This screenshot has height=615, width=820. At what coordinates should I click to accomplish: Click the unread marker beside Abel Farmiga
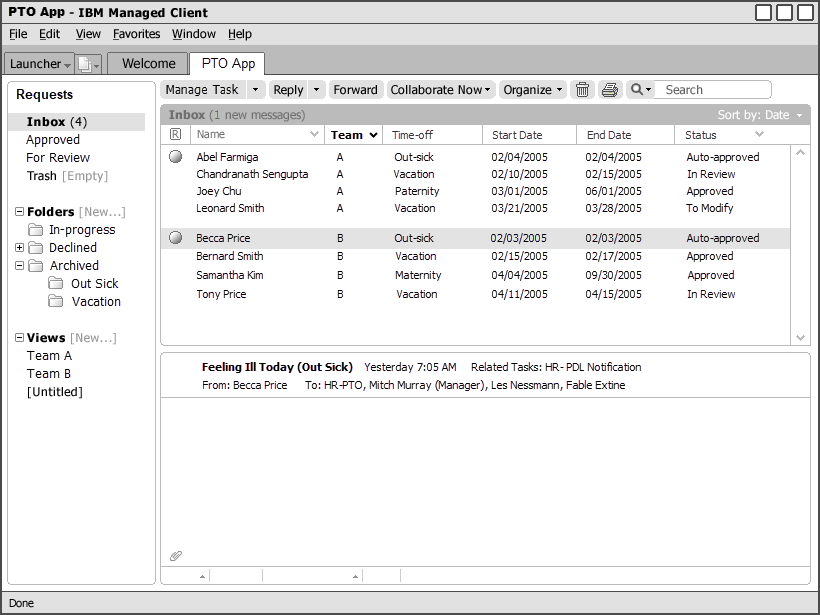pyautogui.click(x=176, y=156)
